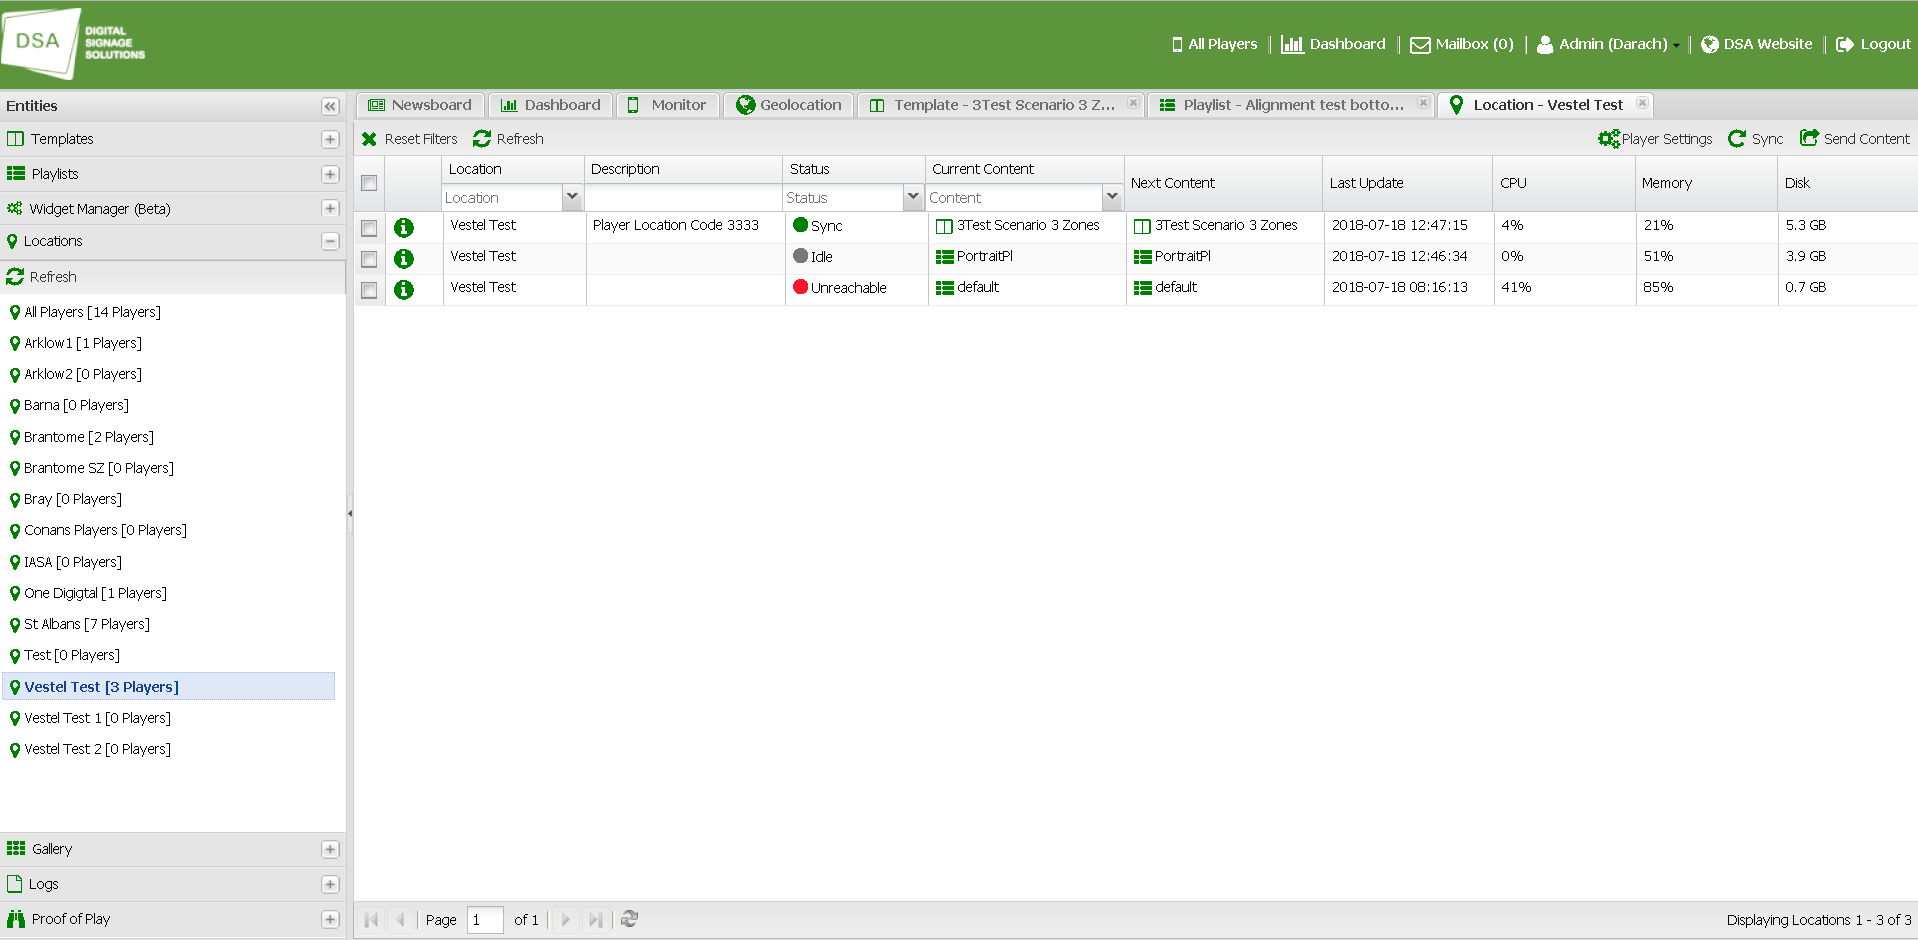Sort by the Last Update column header
This screenshot has height=940, width=1918.
point(1408,183)
